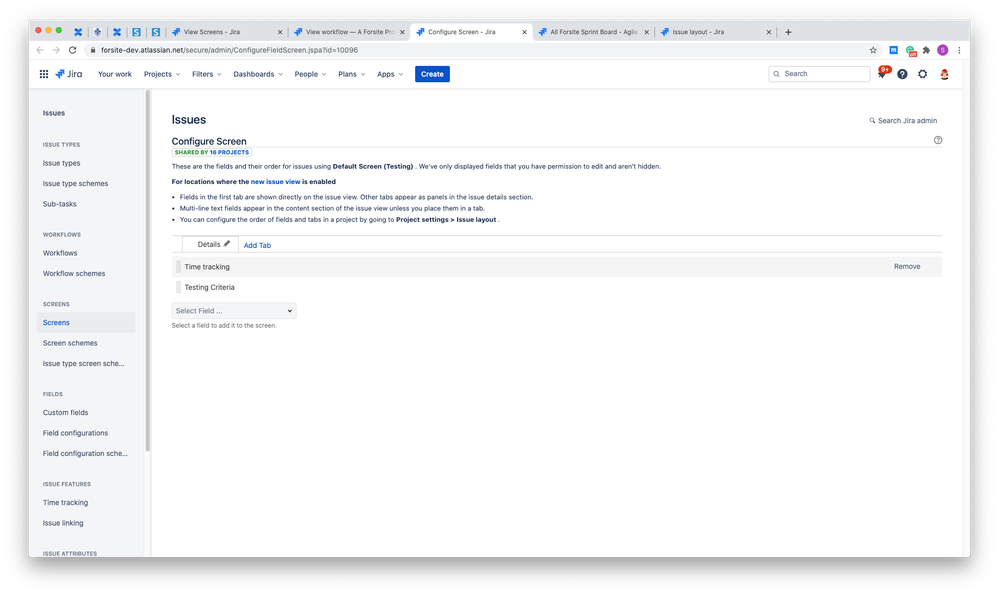Switch to the Issue layout - Jira tab
The image size is (999, 595).
click(x=715, y=32)
